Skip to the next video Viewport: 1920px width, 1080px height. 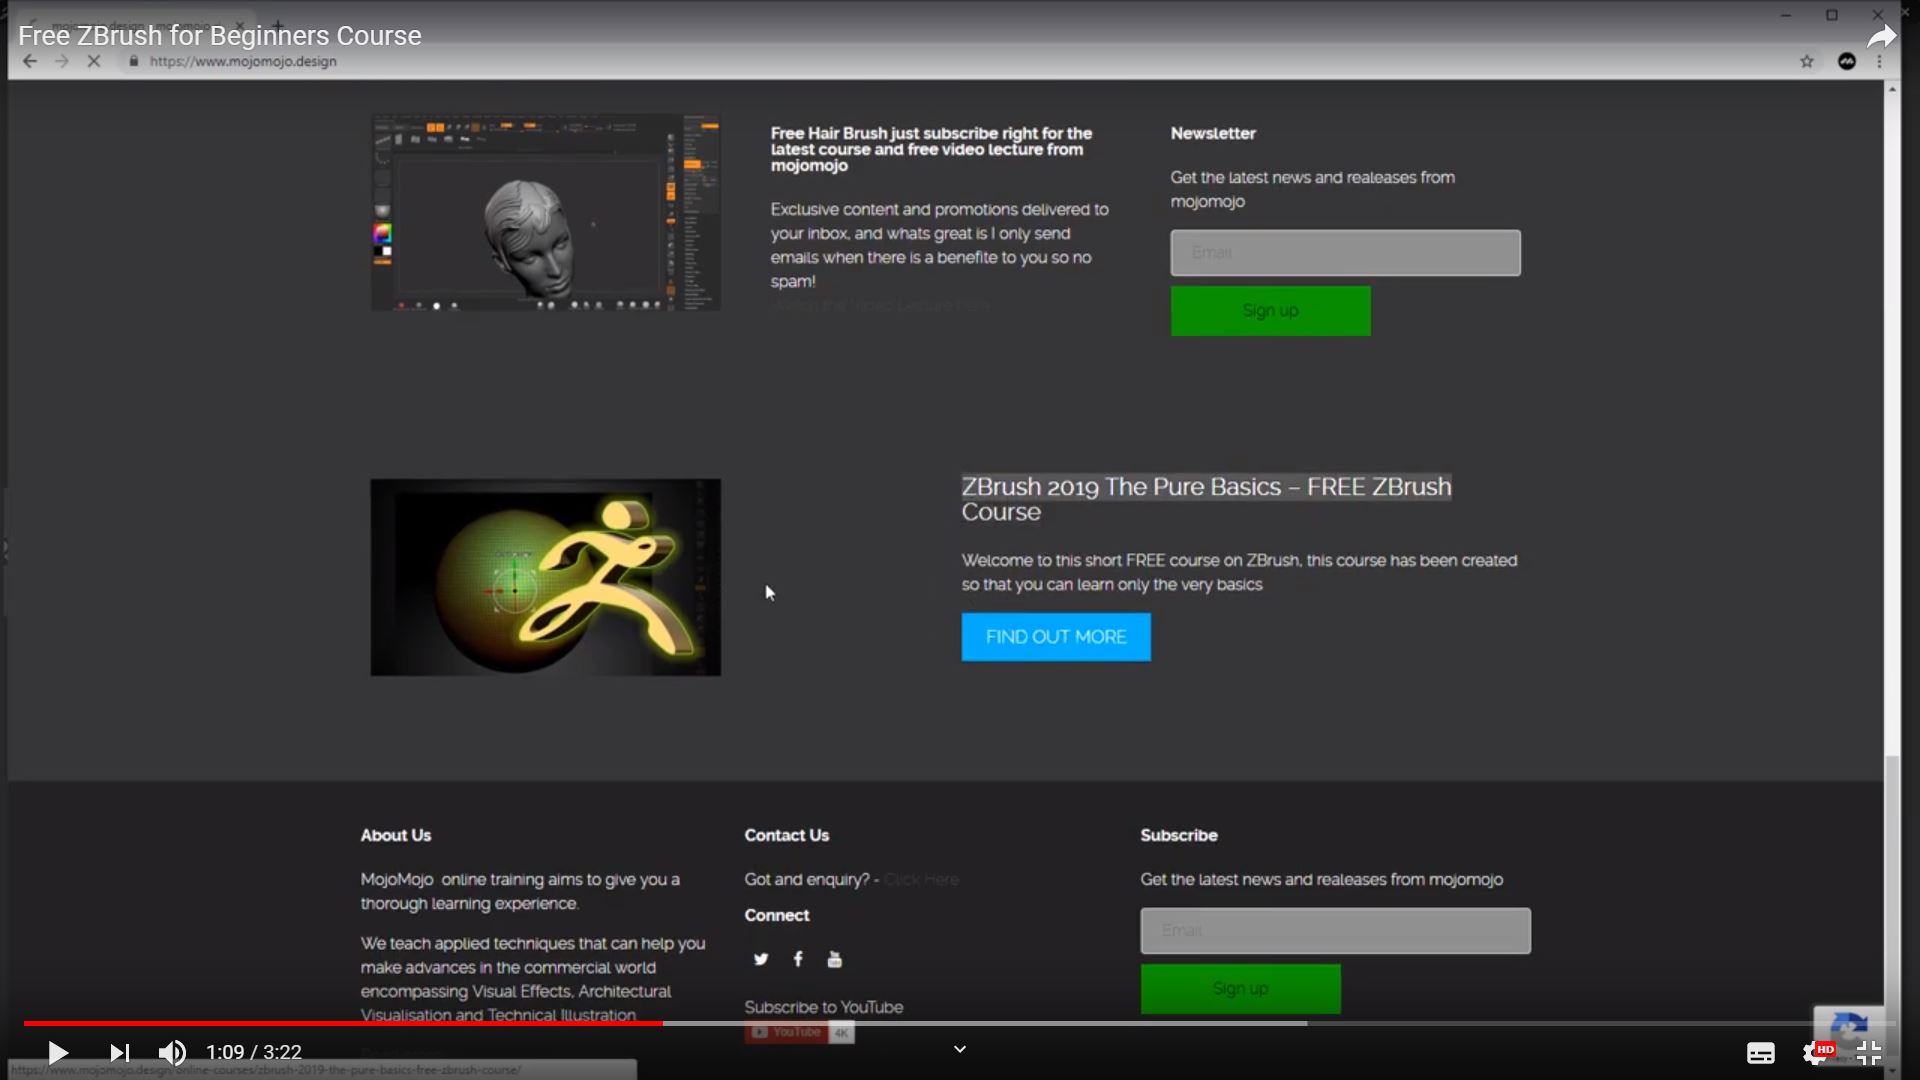(120, 1052)
